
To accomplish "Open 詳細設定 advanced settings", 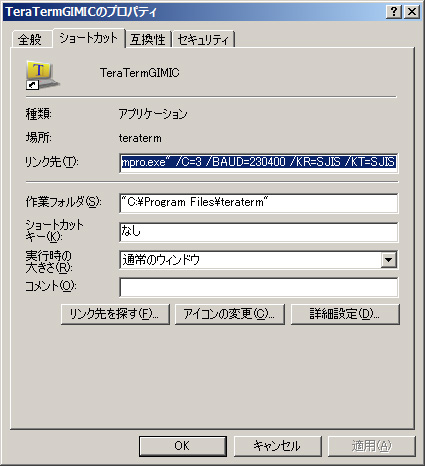I will 345,314.
